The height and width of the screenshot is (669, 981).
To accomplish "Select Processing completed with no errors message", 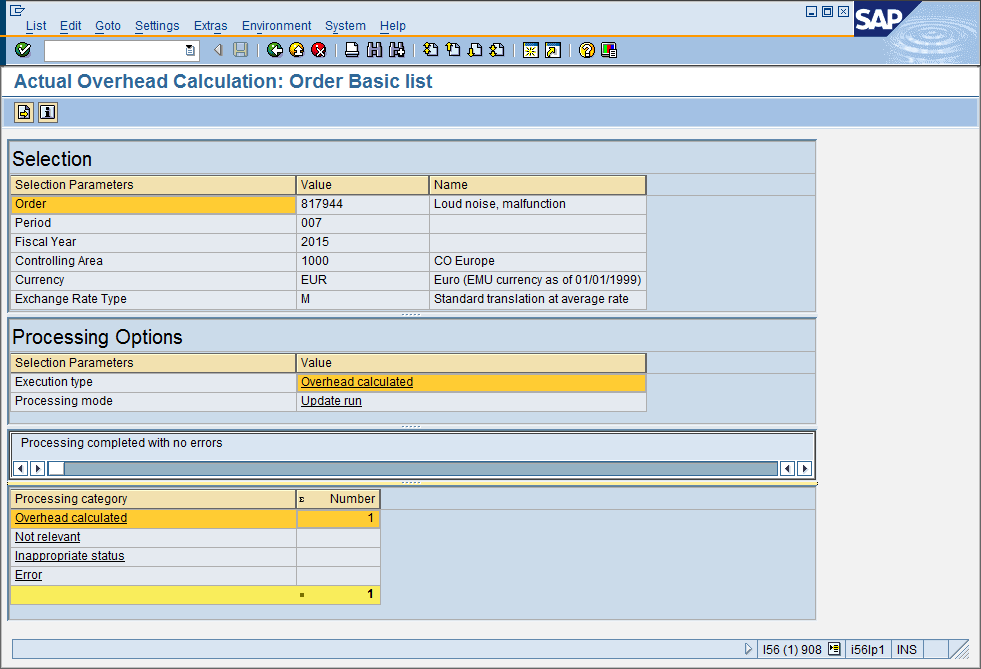I will (x=121, y=442).
